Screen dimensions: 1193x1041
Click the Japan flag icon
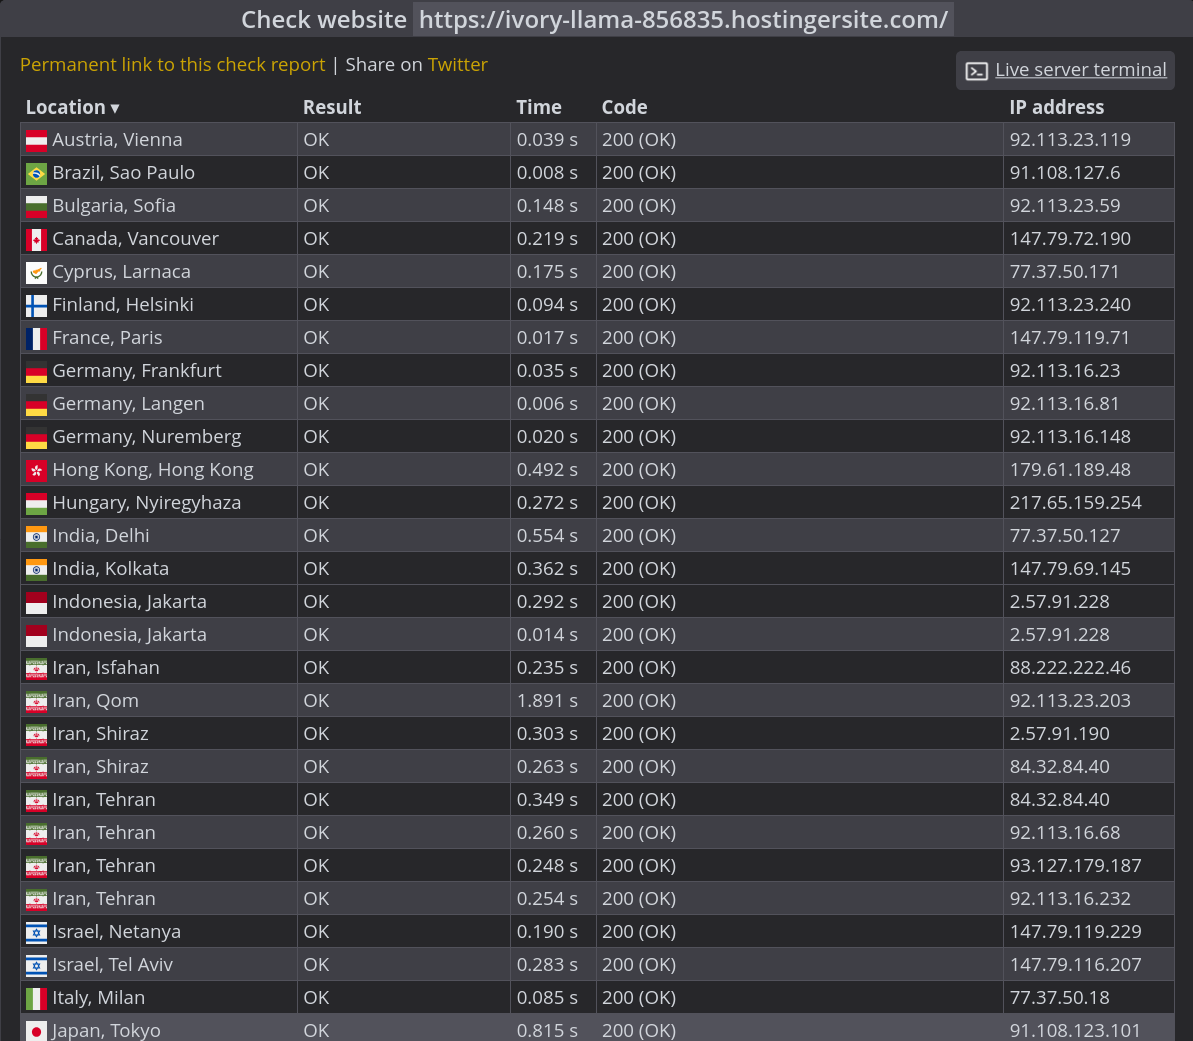(36, 1031)
